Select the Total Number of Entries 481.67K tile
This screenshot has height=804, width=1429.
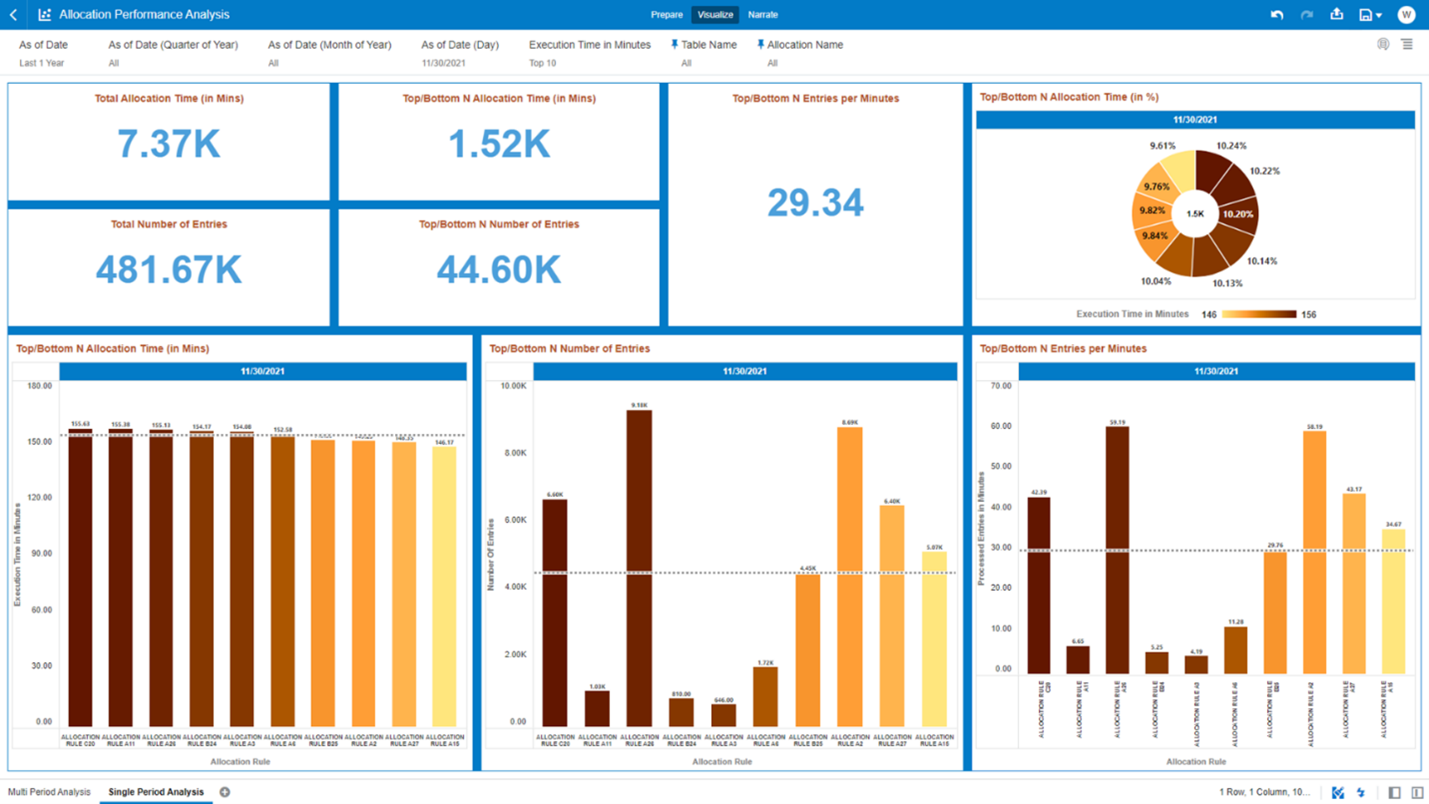(x=169, y=268)
